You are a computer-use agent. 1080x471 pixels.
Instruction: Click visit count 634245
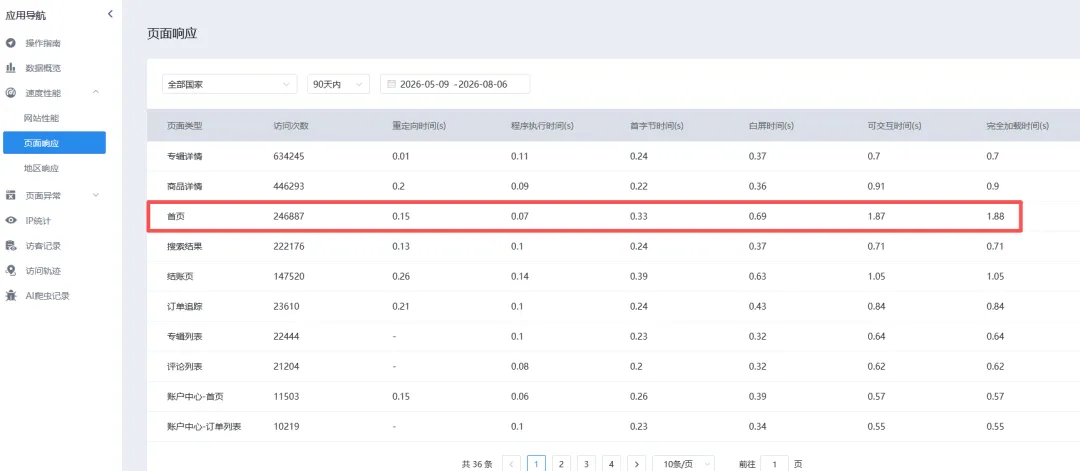click(x=289, y=156)
